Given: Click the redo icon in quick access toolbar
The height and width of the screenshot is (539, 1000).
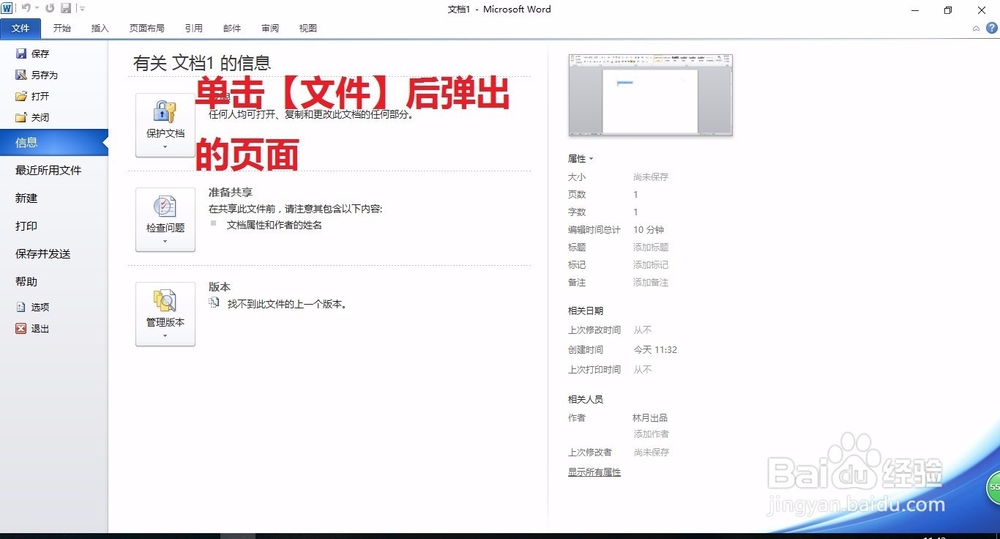Looking at the screenshot, I should click(x=50, y=8).
